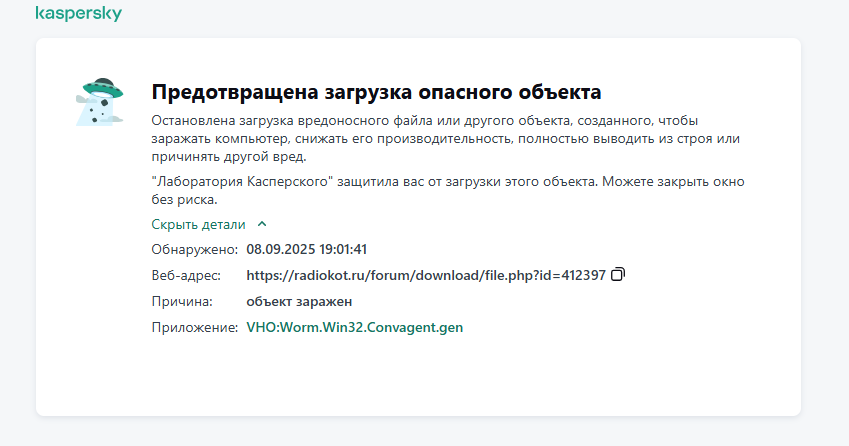Click the chevron next to 'Скрыть детали'
Screen dimensions: 849x446
tap(262, 224)
